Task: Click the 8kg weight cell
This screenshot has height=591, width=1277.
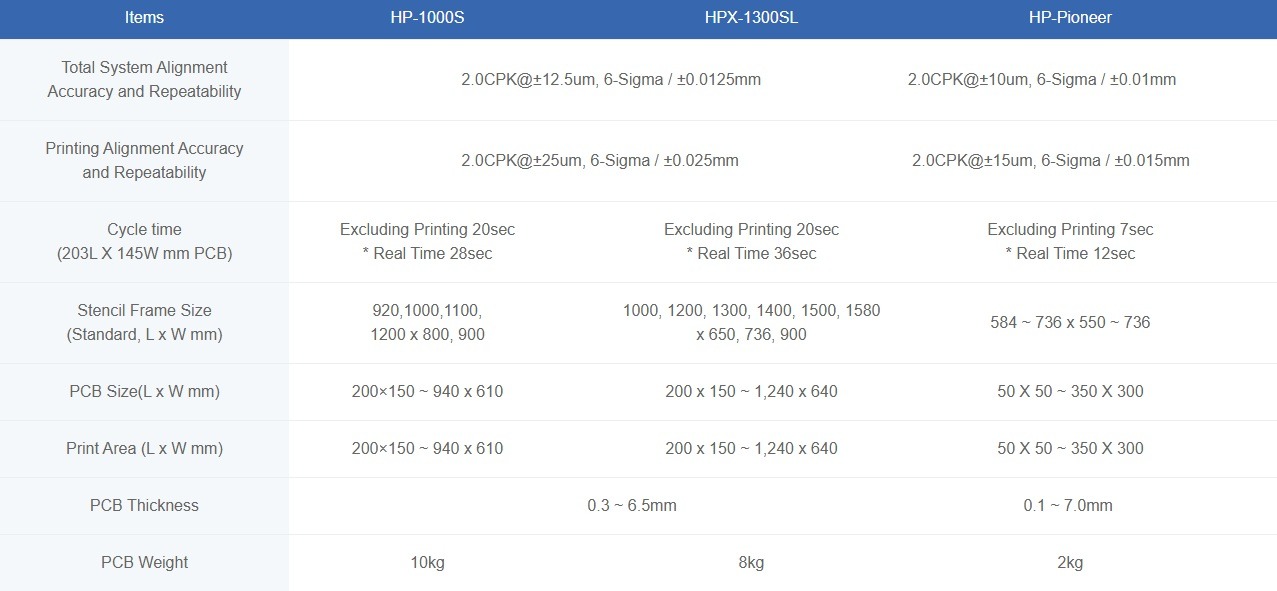Action: point(751,563)
